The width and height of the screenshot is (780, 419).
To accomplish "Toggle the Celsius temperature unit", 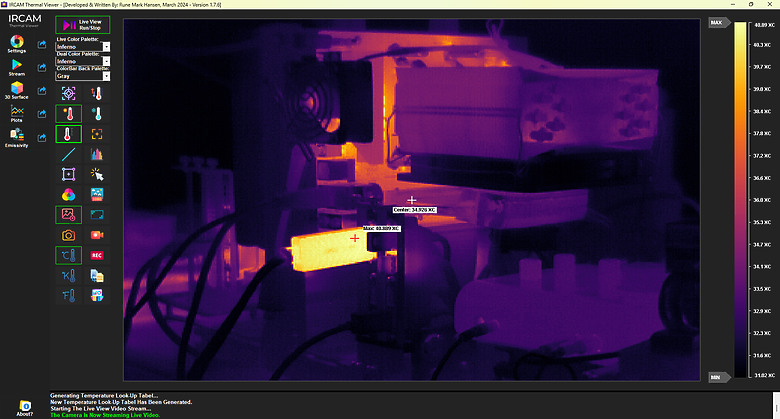I will pyautogui.click(x=69, y=255).
